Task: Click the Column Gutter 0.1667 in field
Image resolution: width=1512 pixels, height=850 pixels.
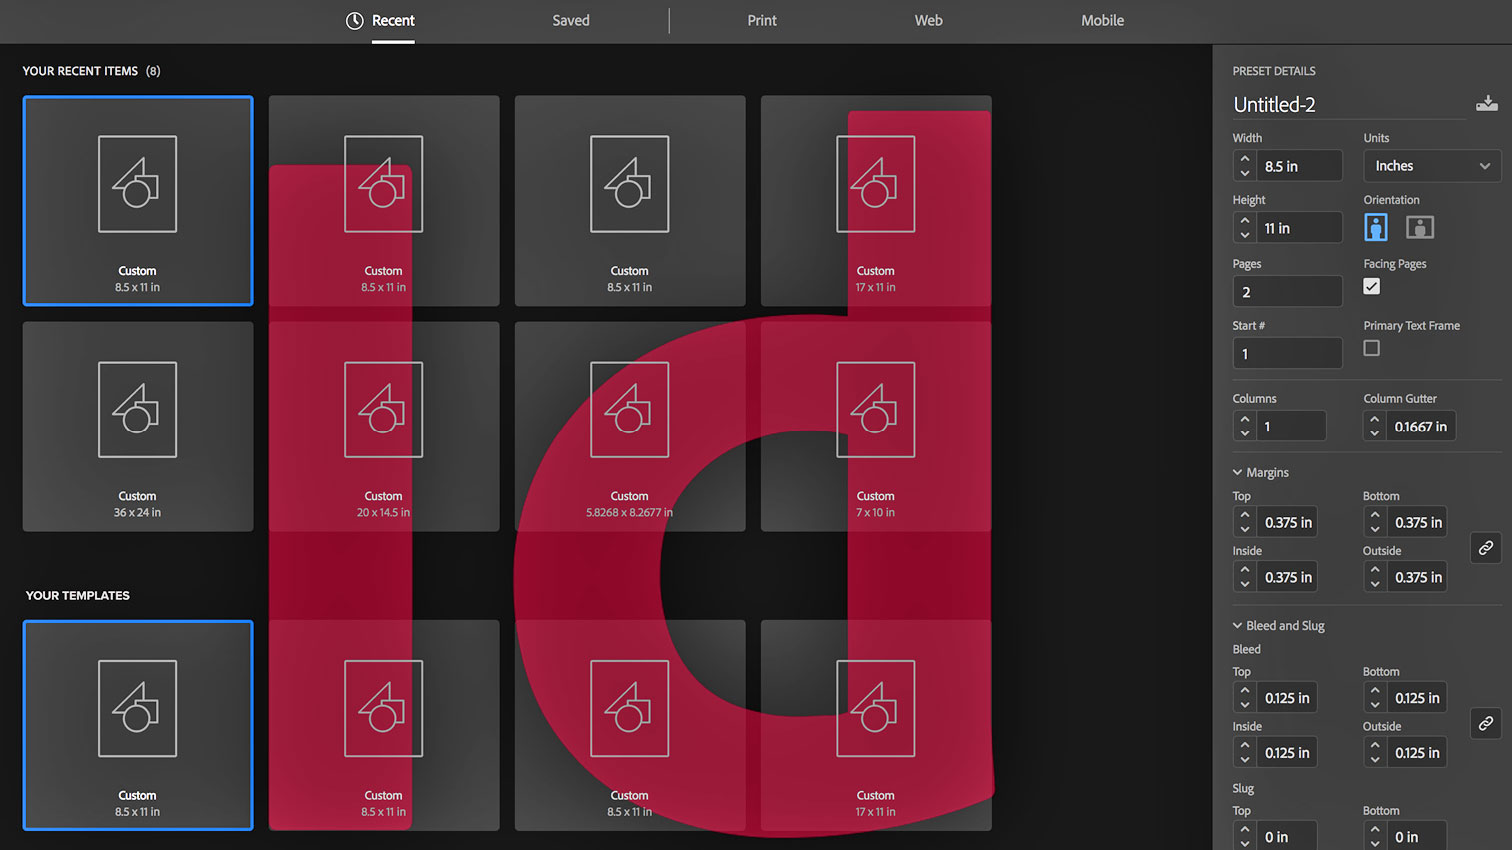Action: pos(1421,426)
